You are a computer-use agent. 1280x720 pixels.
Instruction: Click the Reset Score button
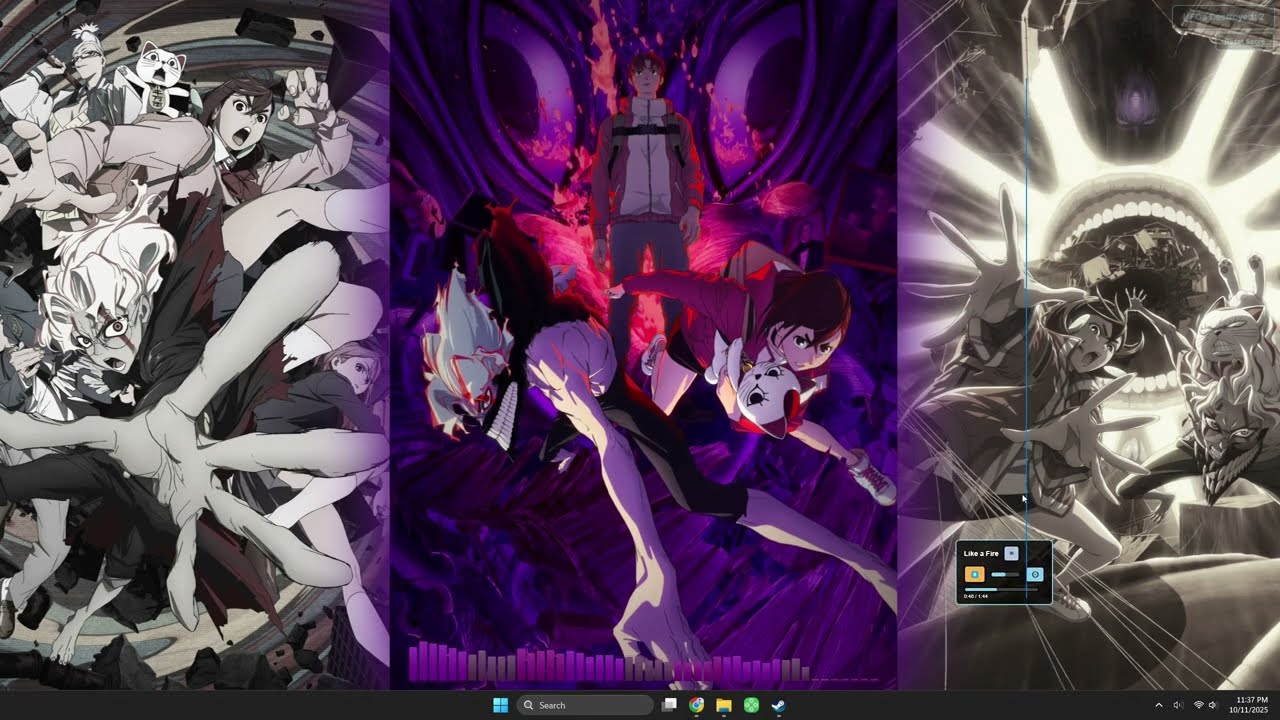click(1243, 41)
